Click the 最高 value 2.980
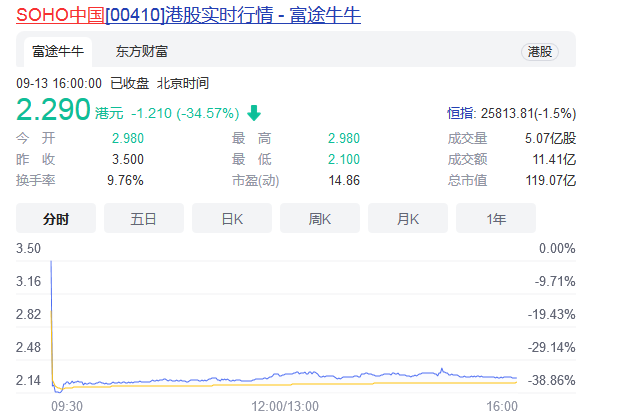Viewport: 628px width, 418px height. click(x=344, y=138)
